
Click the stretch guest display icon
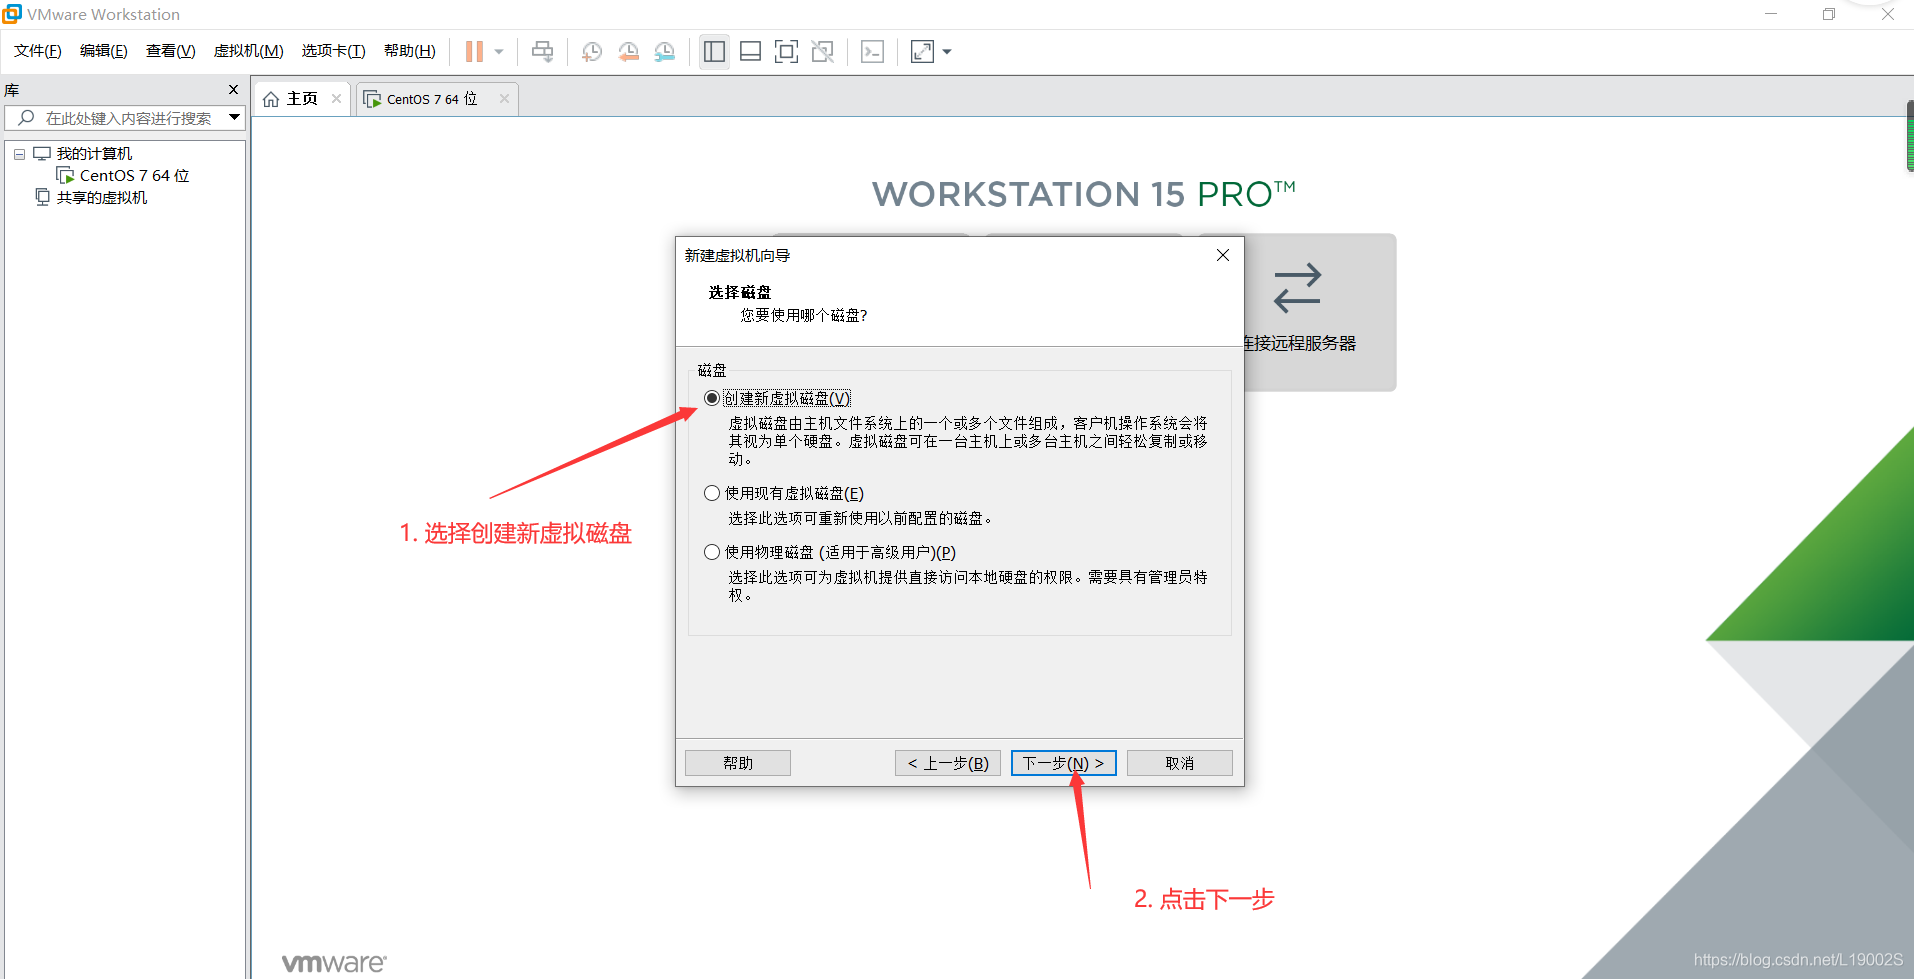point(922,51)
